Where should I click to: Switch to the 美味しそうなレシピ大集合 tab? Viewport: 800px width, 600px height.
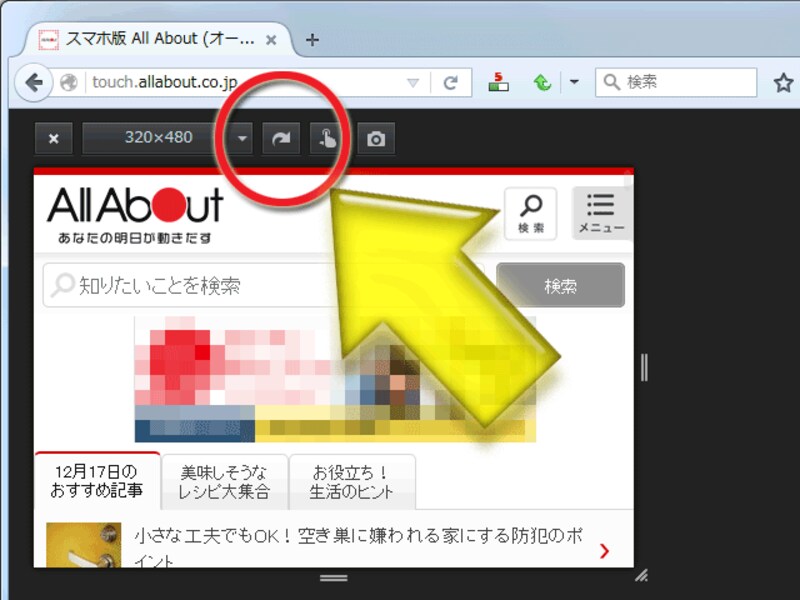(222, 482)
